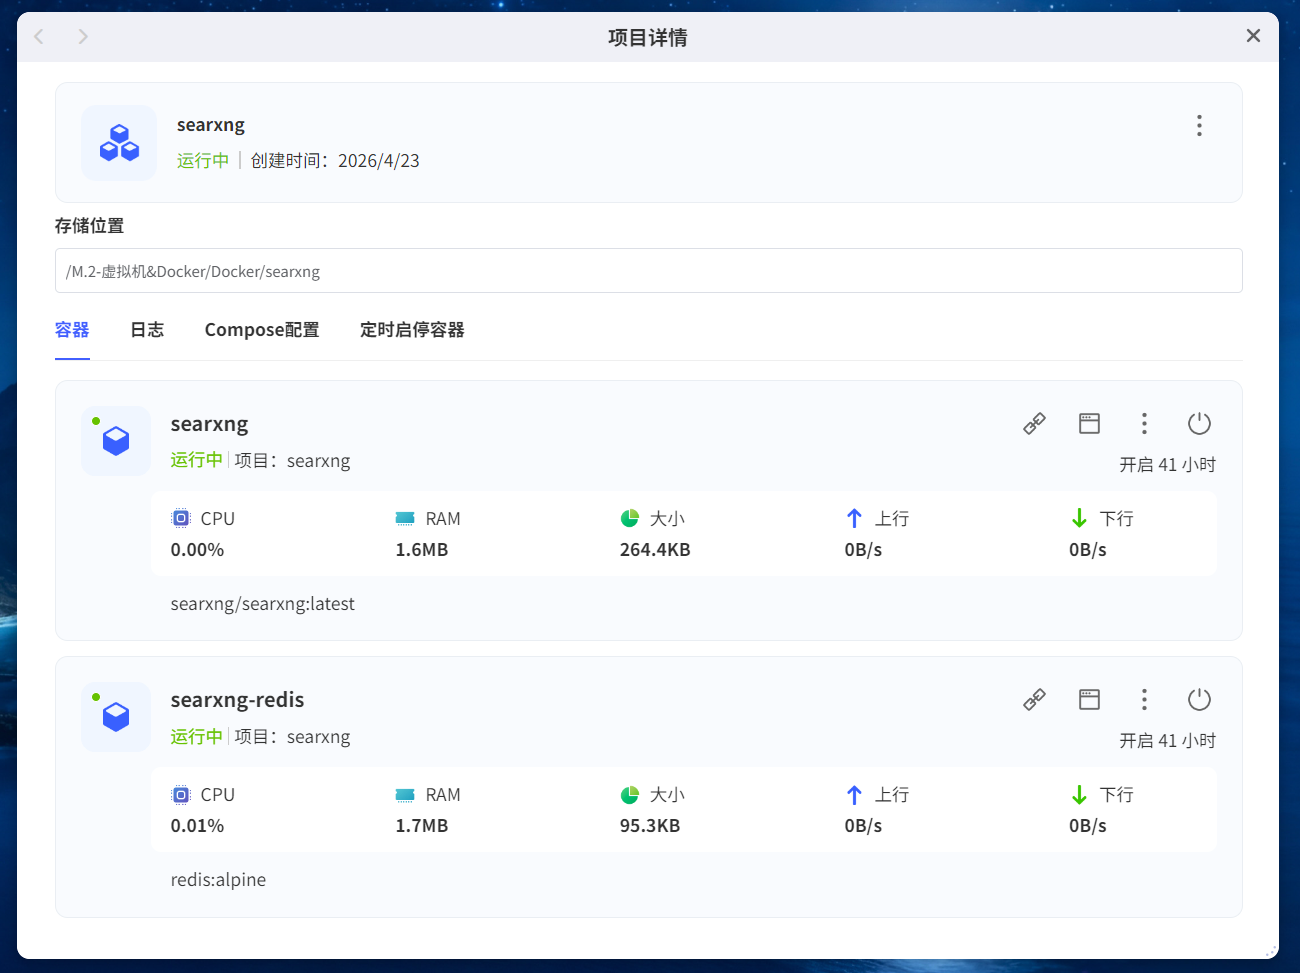Click the size pie icon for searxng
The height and width of the screenshot is (973, 1300).
630,518
